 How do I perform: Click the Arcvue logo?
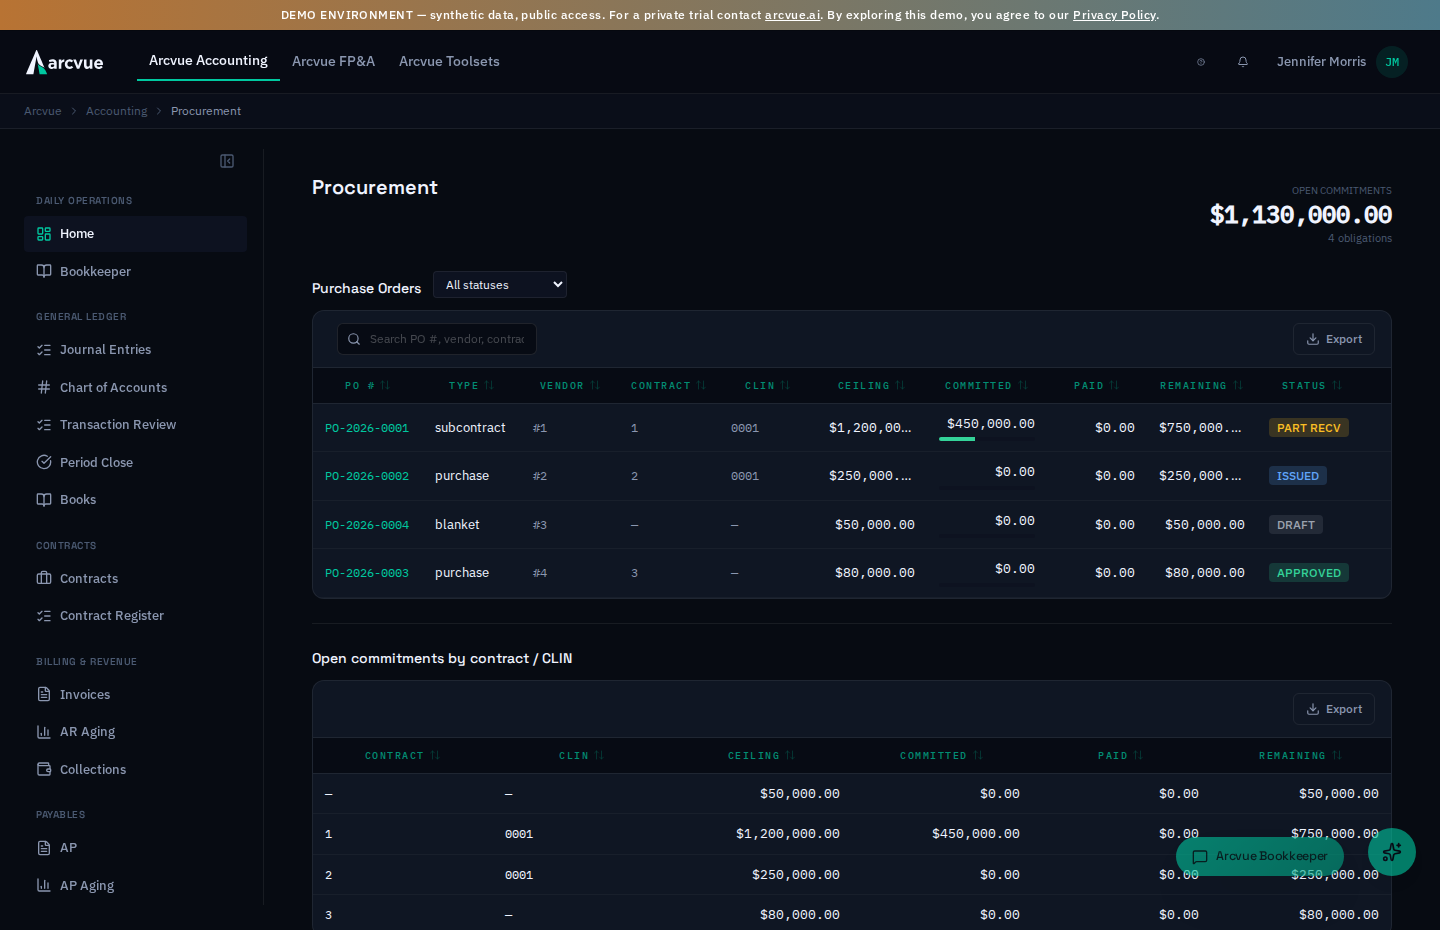pyautogui.click(x=65, y=62)
